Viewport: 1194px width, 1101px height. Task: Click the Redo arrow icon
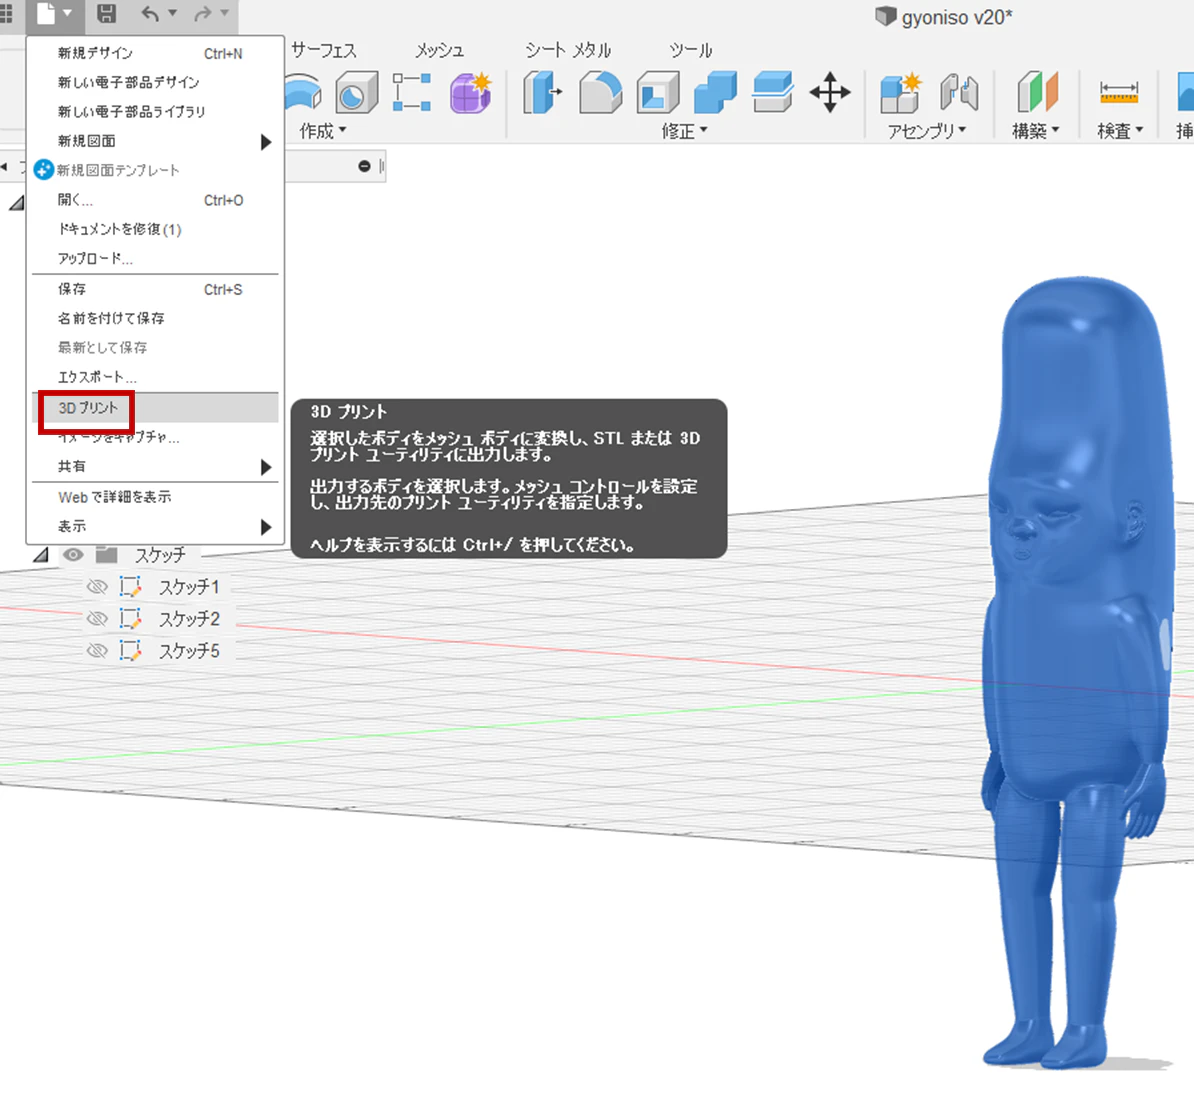click(203, 13)
